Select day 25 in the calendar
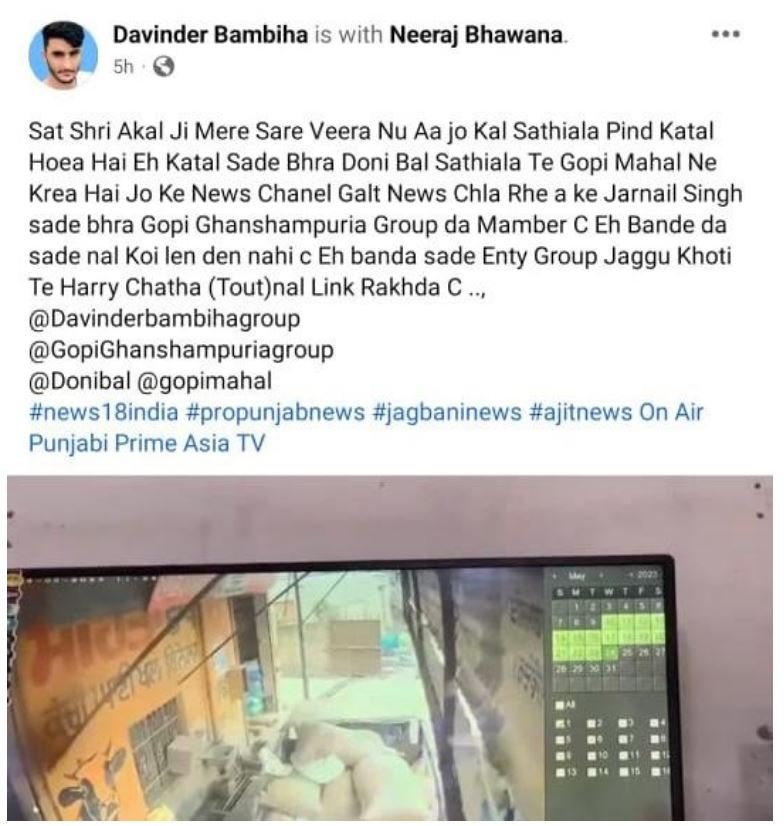This screenshot has width=784, height=826. pos(627,653)
